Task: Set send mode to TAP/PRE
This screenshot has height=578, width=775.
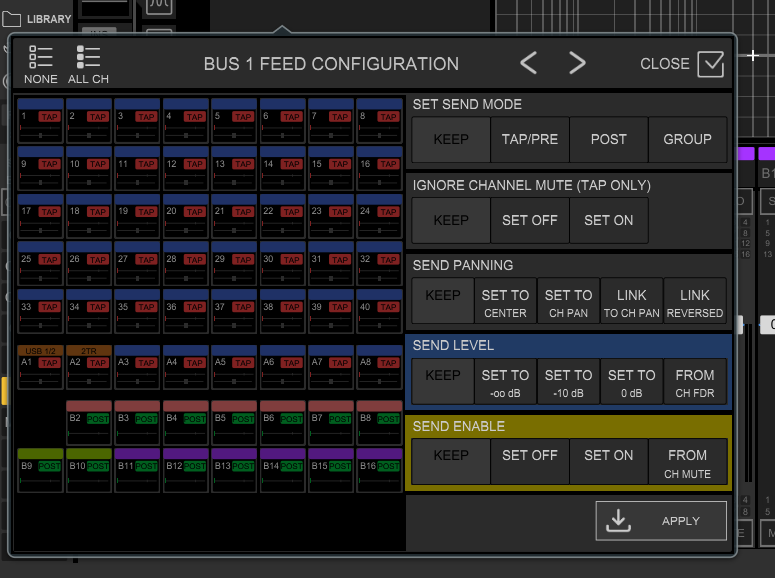Action: pyautogui.click(x=529, y=139)
